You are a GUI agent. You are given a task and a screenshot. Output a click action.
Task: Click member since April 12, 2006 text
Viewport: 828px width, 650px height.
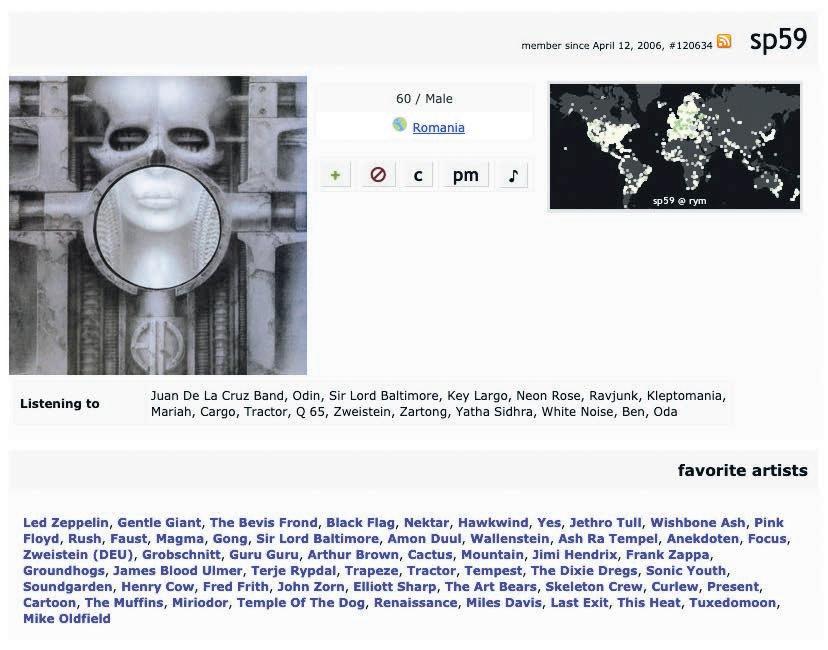pyautogui.click(x=591, y=45)
